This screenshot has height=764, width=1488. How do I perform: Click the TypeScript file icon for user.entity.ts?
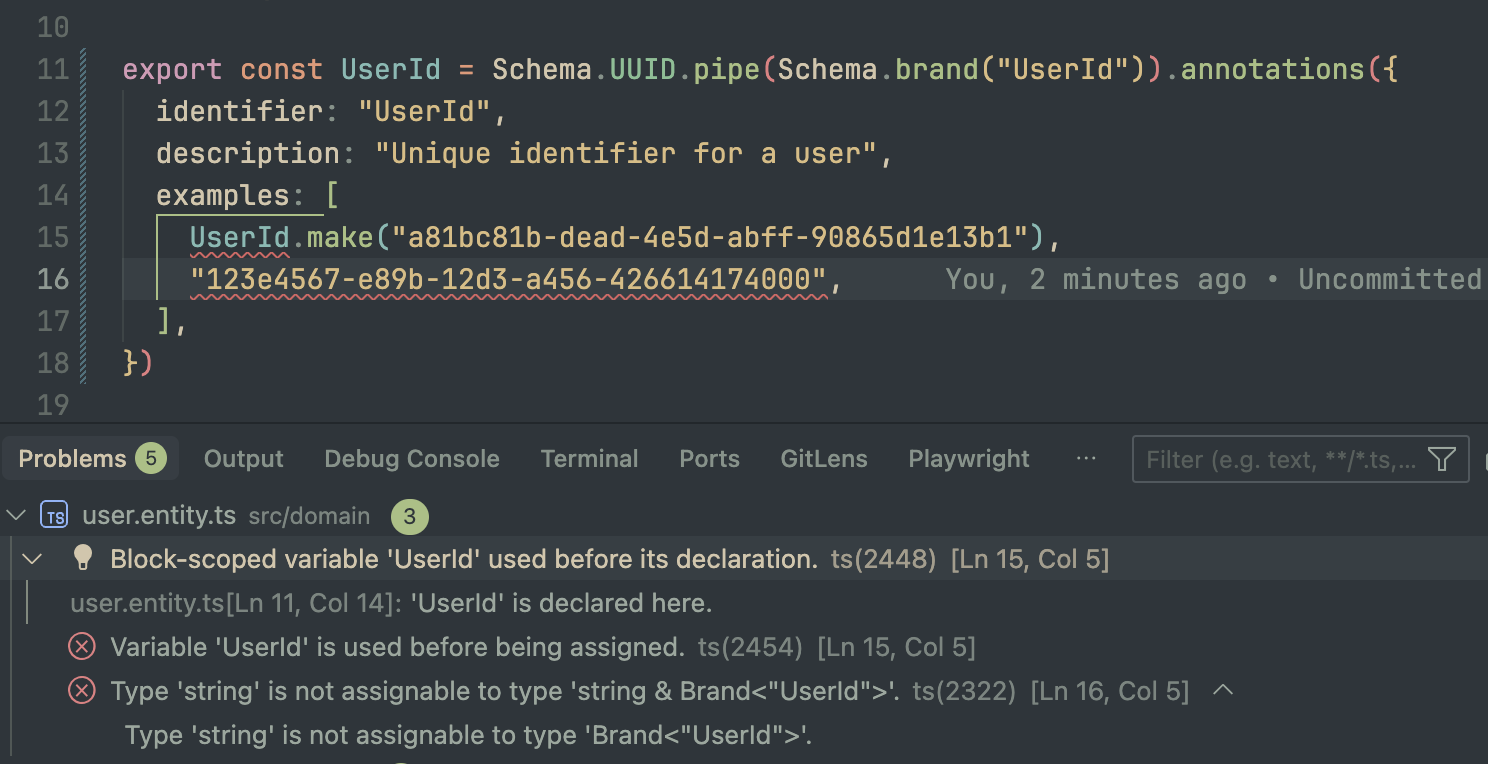[54, 516]
